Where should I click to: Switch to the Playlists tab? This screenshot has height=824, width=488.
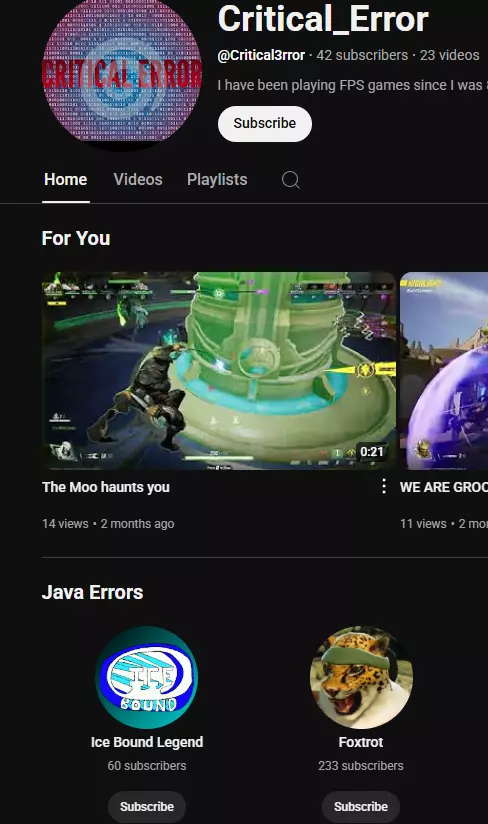point(217,180)
